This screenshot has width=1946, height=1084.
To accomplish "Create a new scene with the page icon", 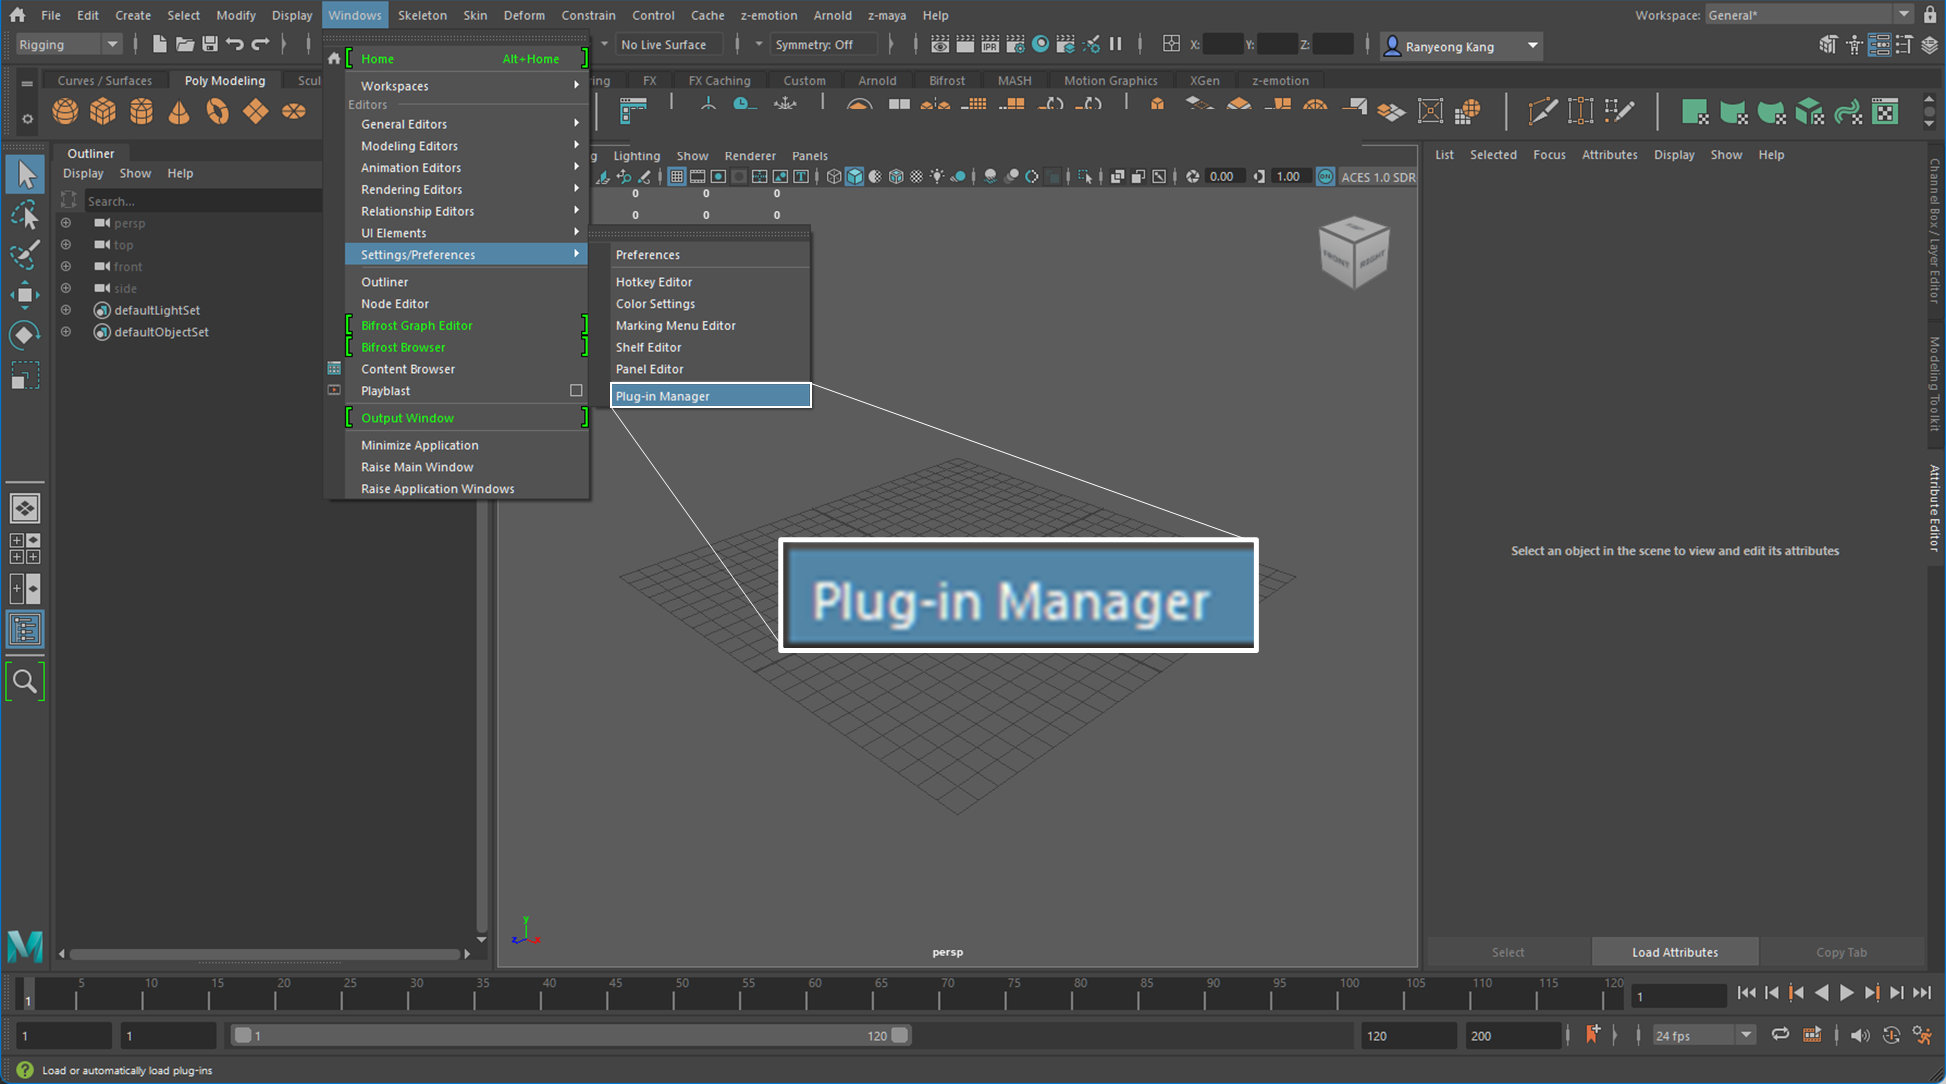I will 159,44.
